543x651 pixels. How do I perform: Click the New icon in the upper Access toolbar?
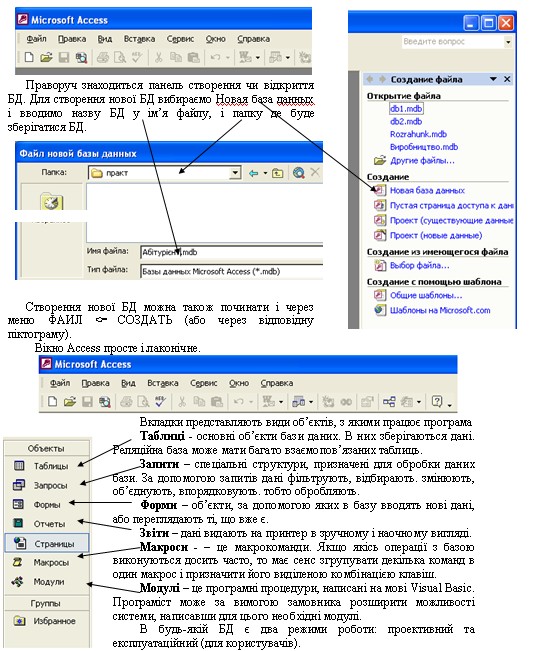29,57
